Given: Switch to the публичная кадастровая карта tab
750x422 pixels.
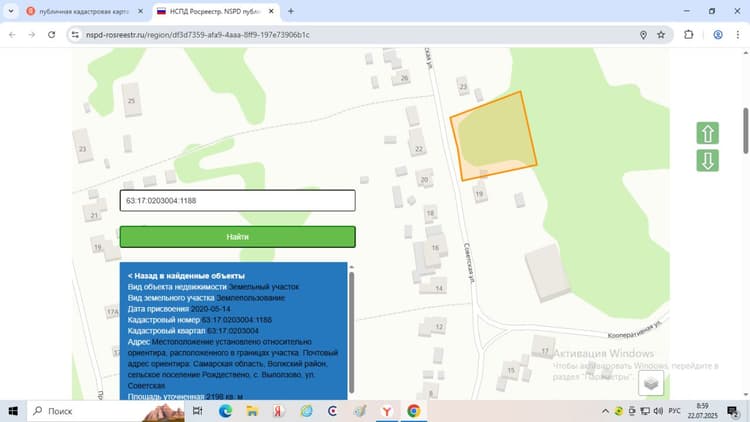Looking at the screenshot, I should pos(85,11).
